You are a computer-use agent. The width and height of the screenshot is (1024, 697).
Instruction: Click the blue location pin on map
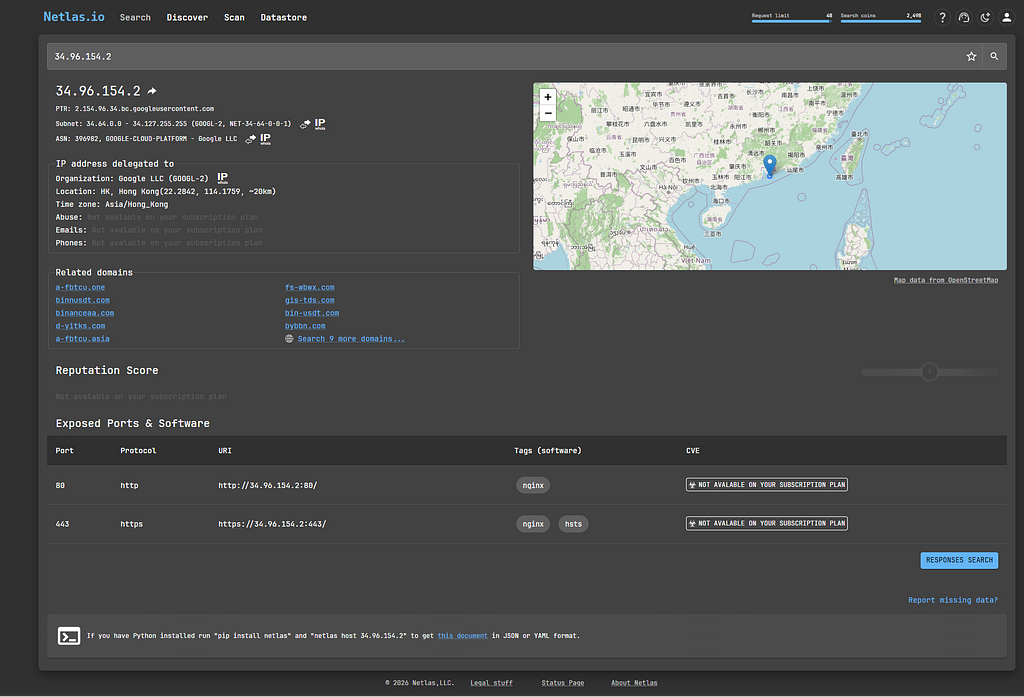[770, 165]
